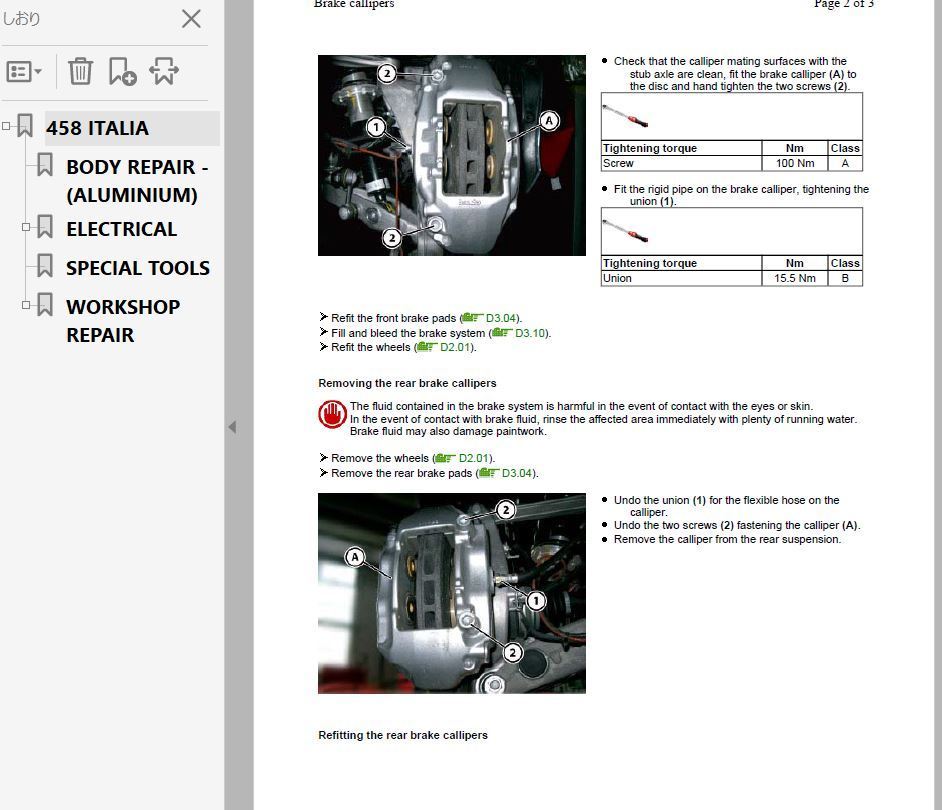Click 'Tightening torque' header above Screw row
942x810 pixels.
pos(650,148)
